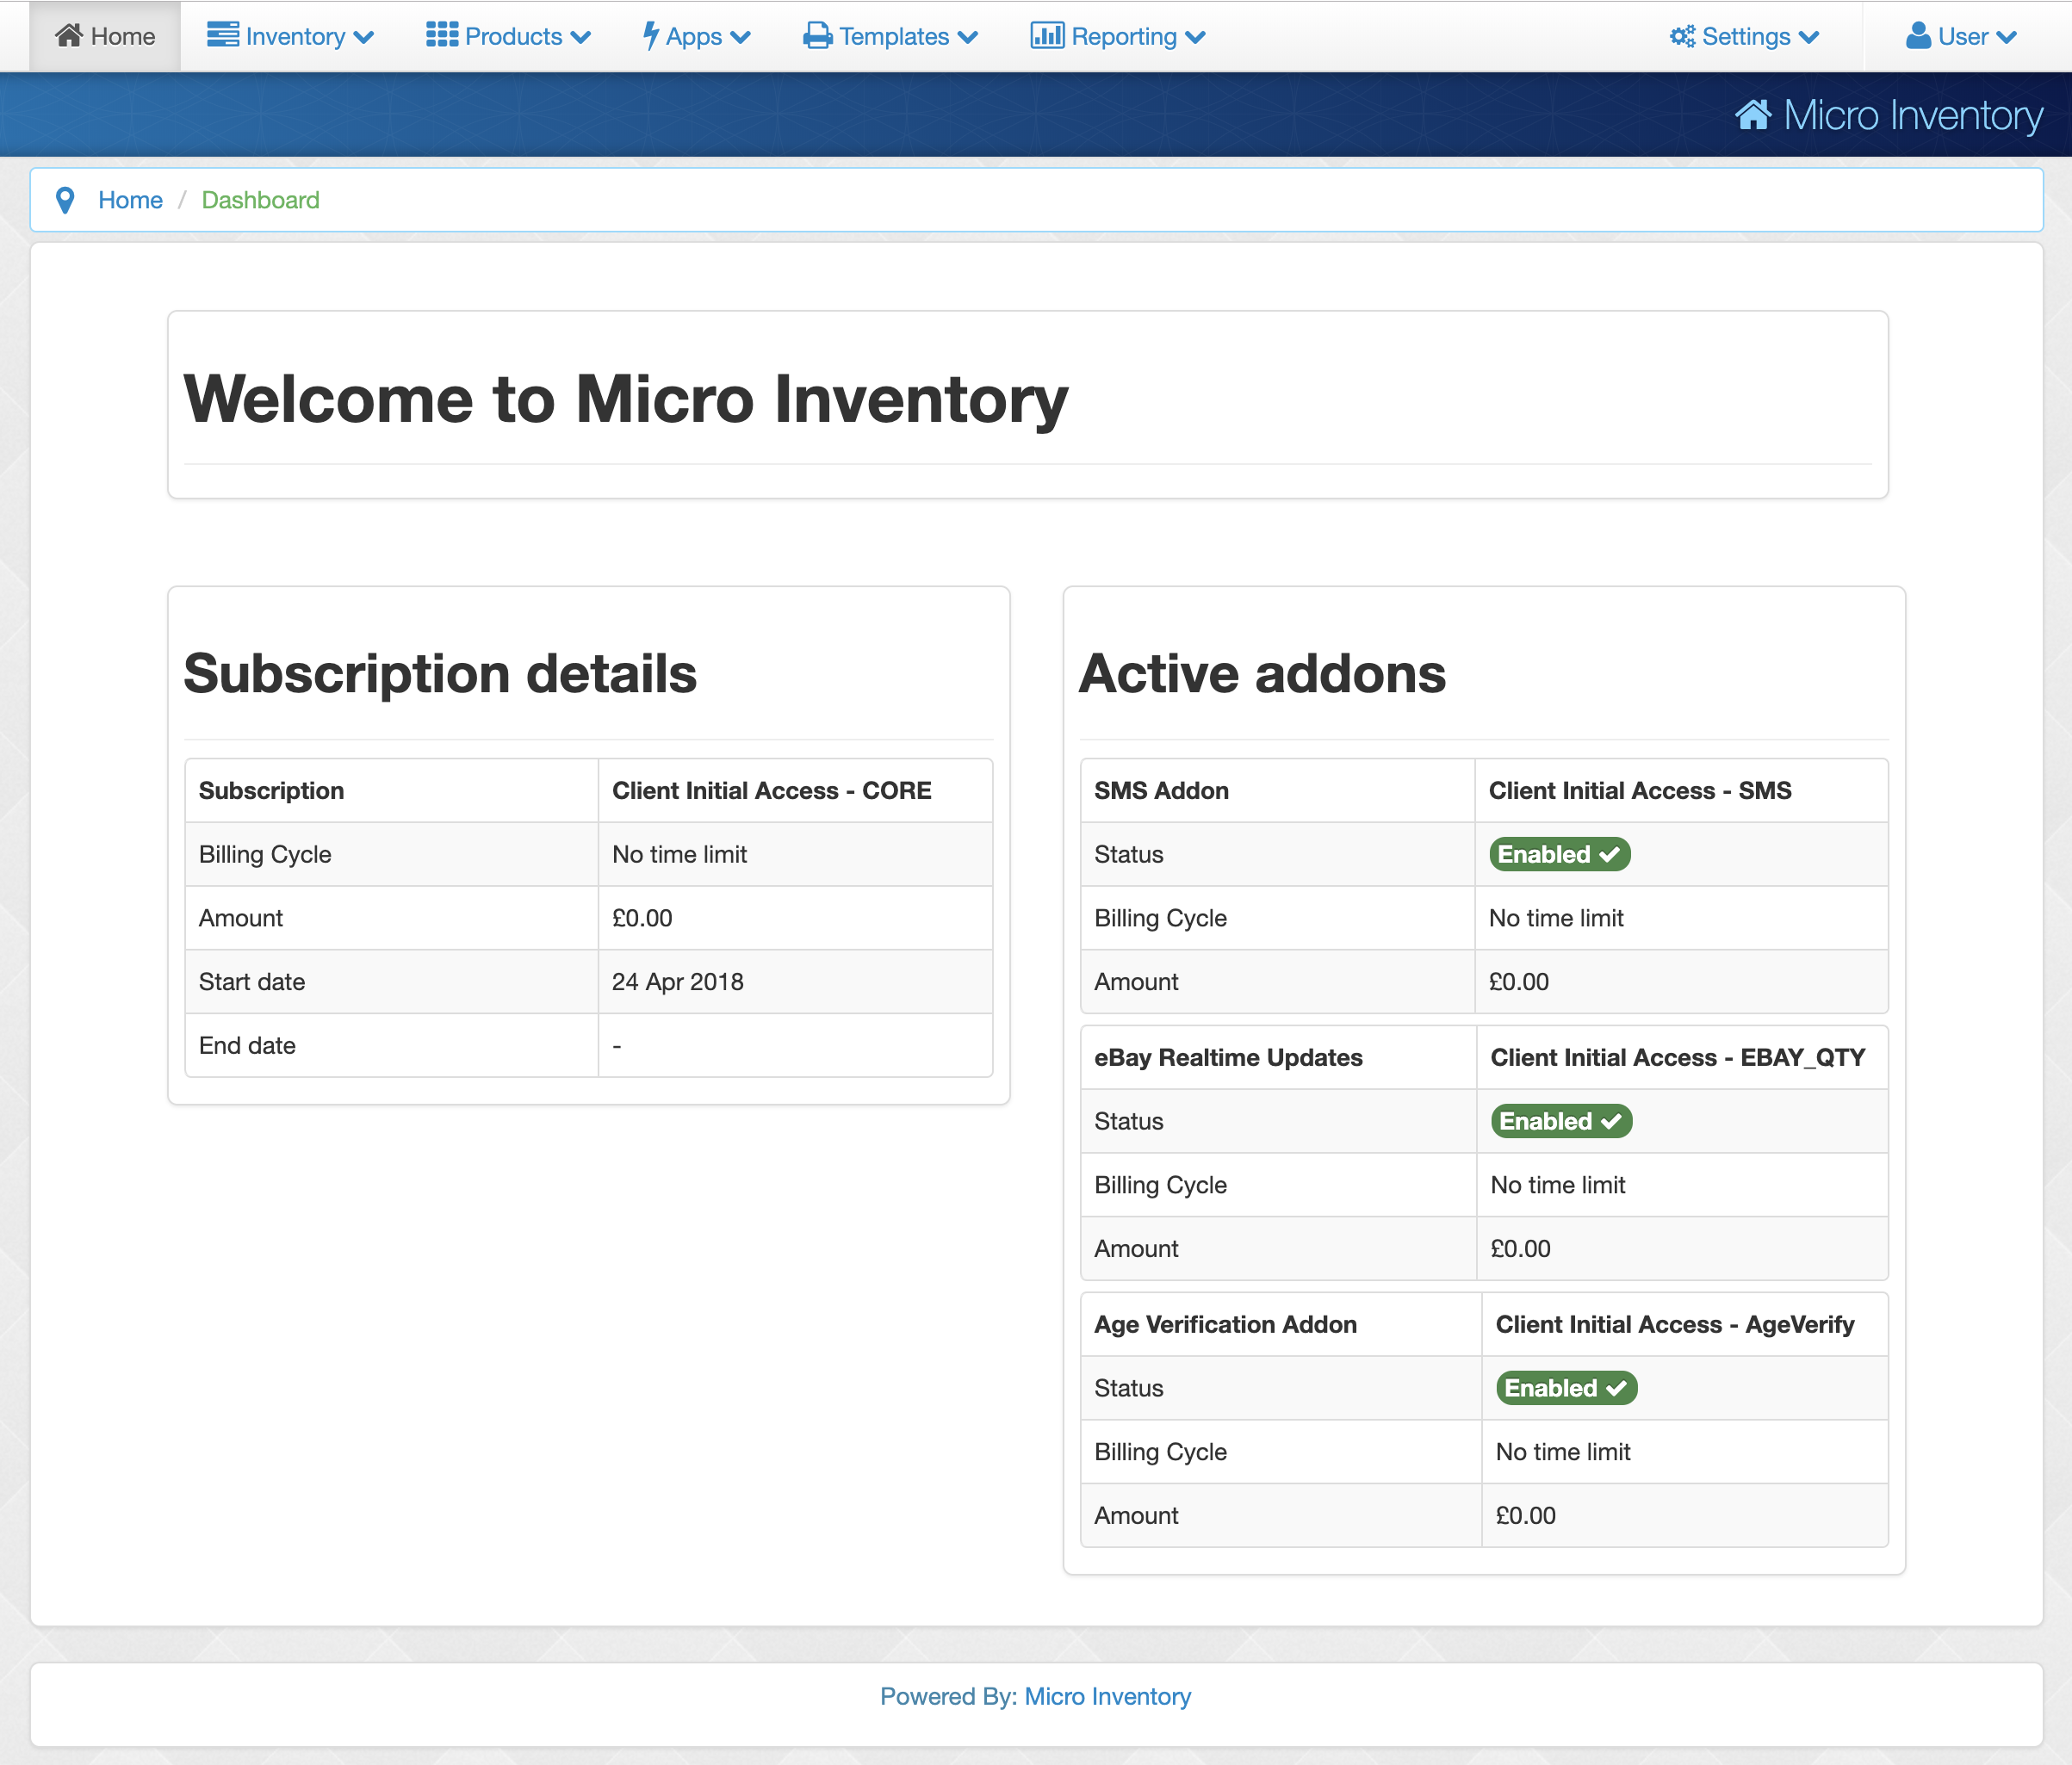Open the Home menu item
The width and height of the screenshot is (2072, 1765).
[x=105, y=36]
